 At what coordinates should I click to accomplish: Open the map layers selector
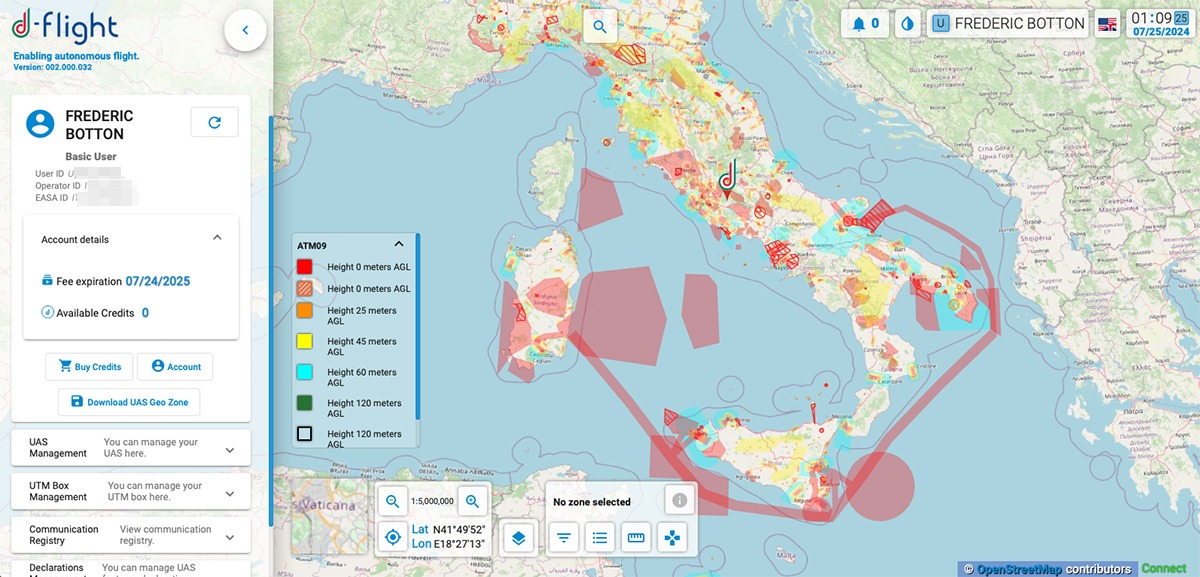click(518, 537)
